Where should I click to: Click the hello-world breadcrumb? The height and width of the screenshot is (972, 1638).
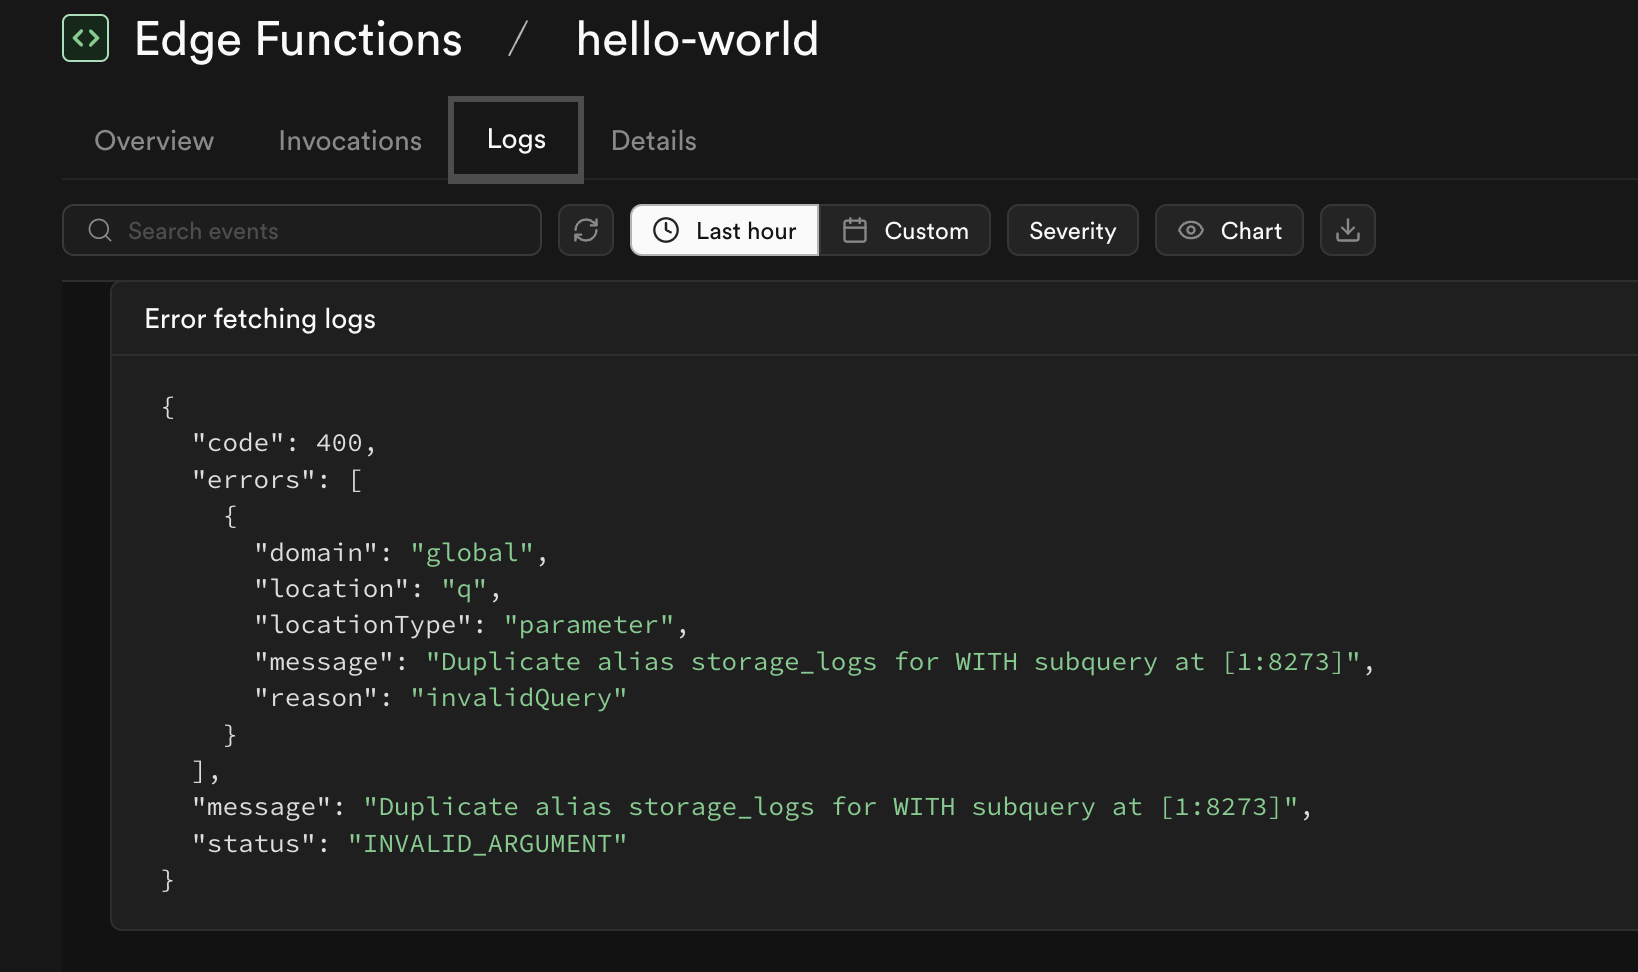click(x=696, y=38)
